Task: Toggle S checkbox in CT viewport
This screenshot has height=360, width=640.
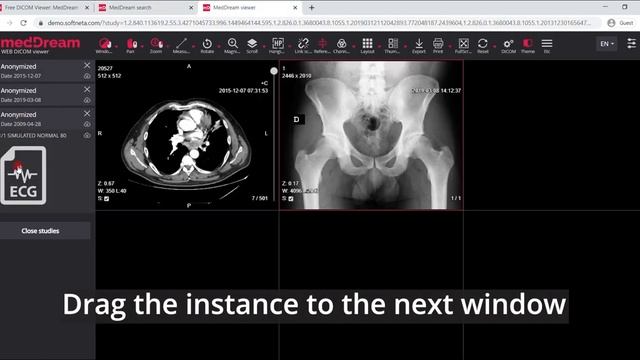Action: click(x=107, y=199)
